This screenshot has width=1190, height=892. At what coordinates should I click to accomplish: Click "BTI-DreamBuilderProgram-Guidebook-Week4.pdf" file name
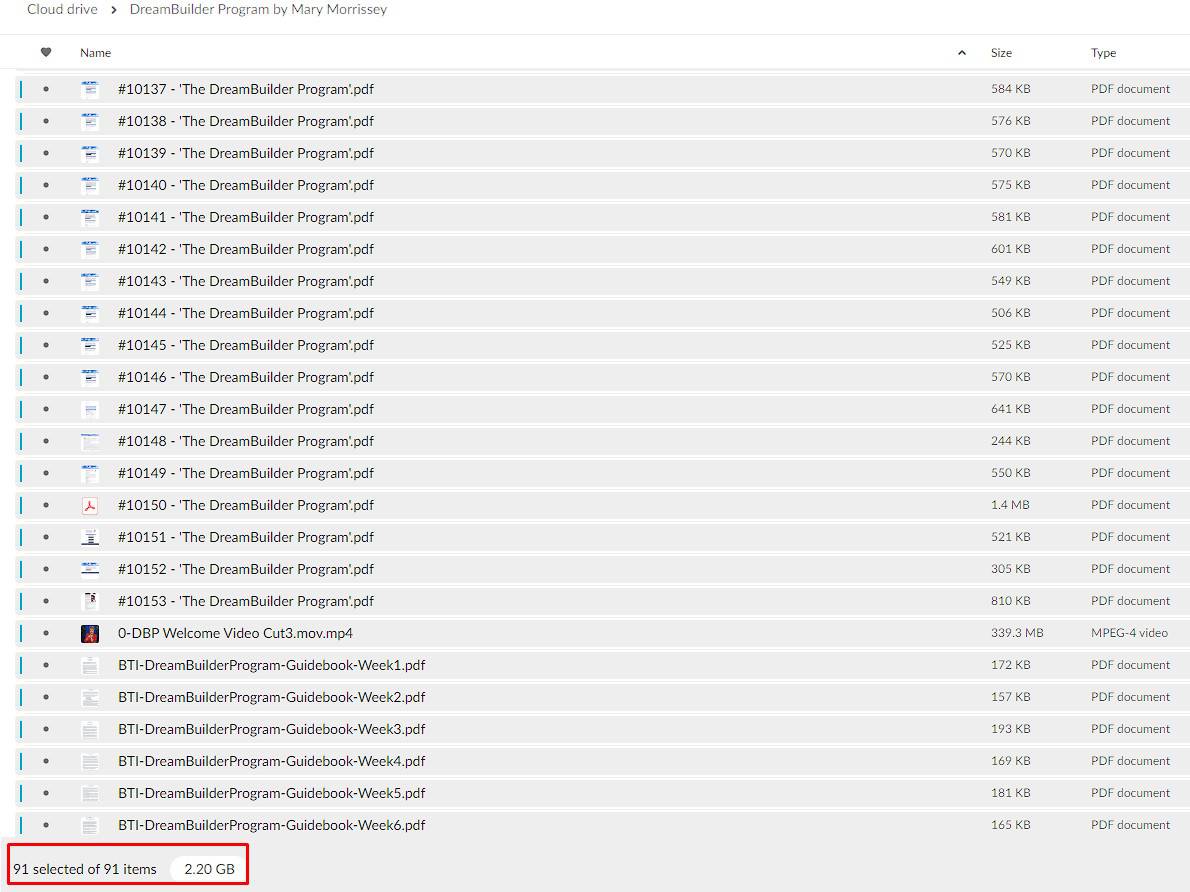272,761
